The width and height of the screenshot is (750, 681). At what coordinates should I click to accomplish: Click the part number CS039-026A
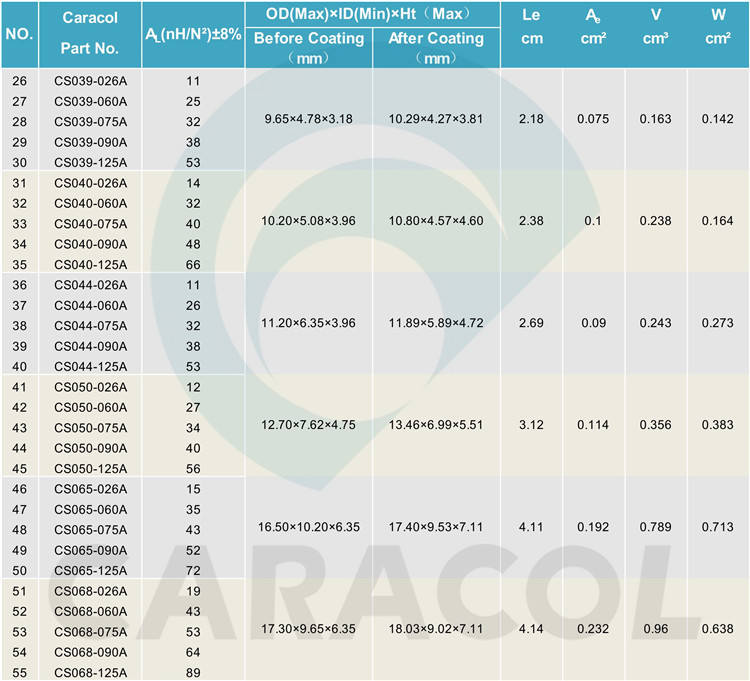(90, 81)
